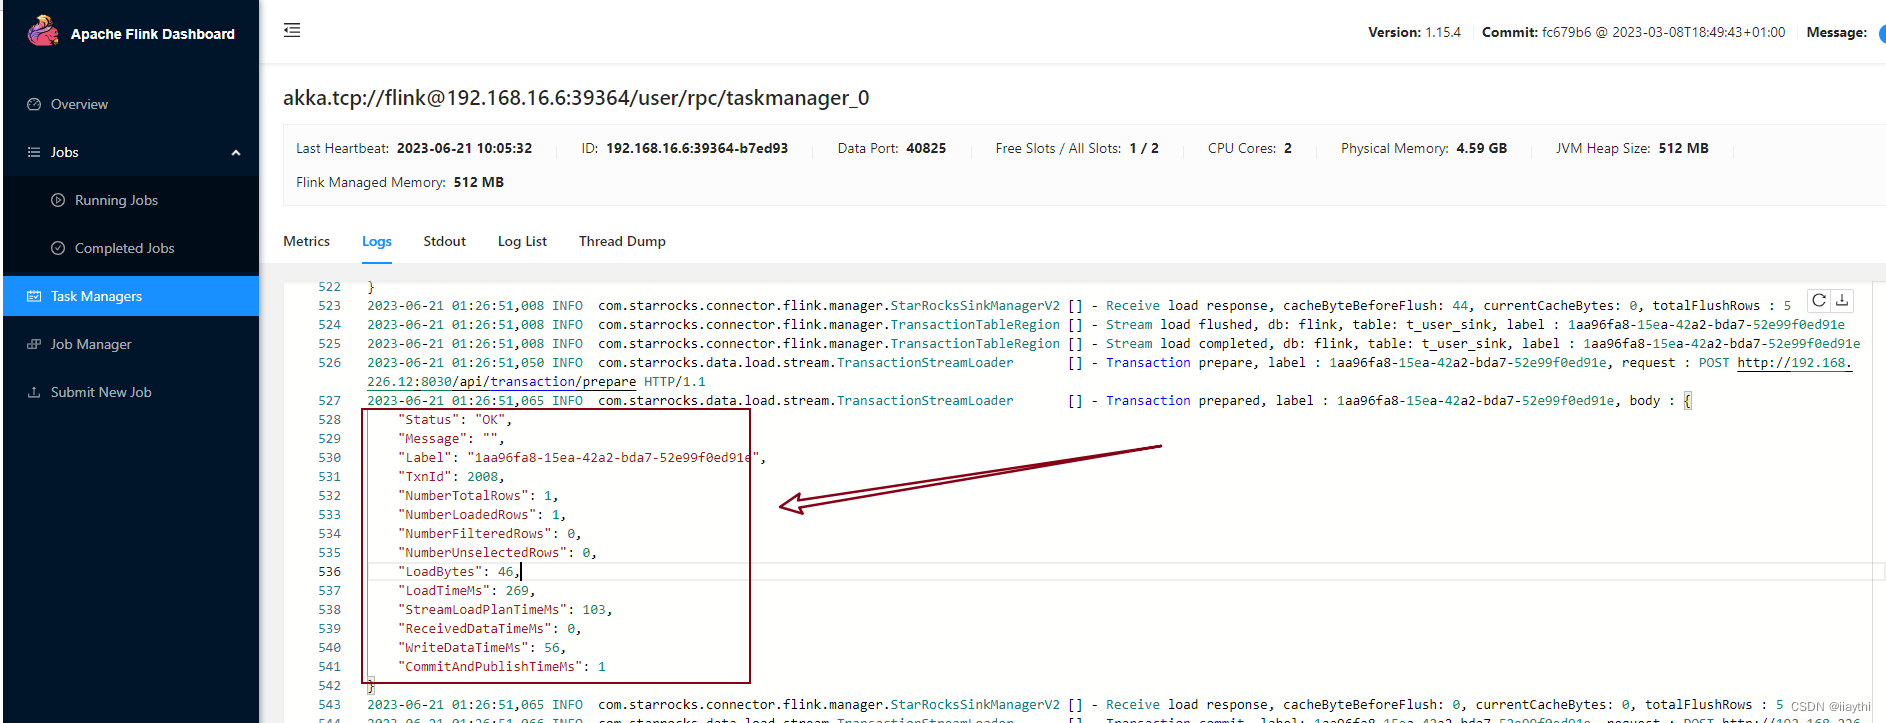The image size is (1886, 723).
Task: Click line number 536 in the gutter
Action: coord(329,572)
